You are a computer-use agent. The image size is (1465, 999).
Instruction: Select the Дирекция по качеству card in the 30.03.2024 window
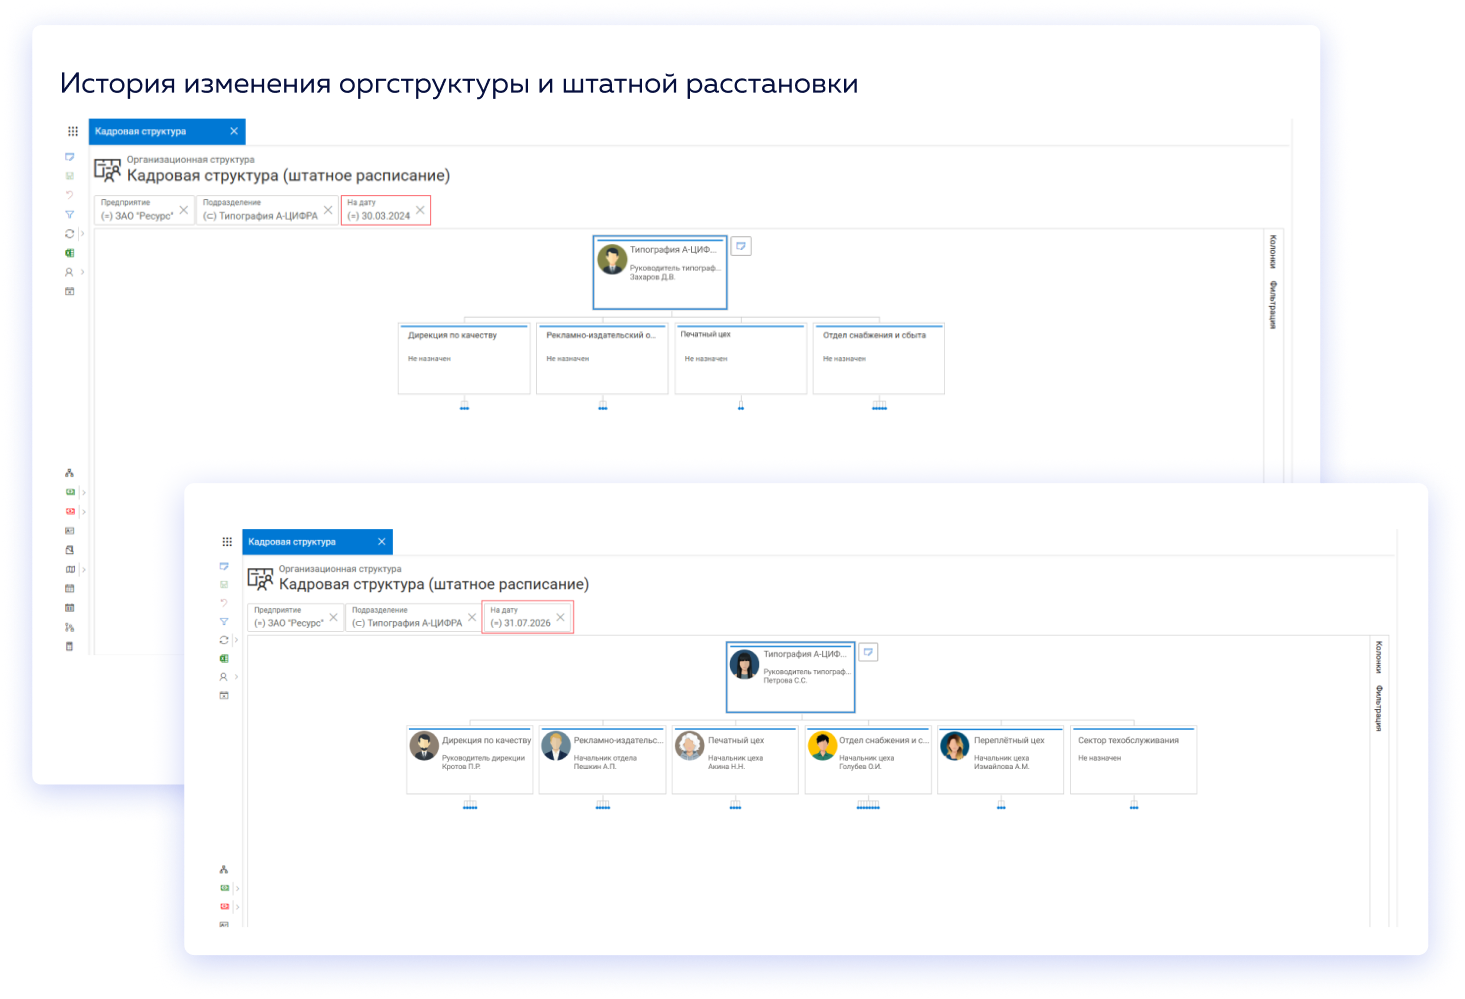click(x=464, y=358)
